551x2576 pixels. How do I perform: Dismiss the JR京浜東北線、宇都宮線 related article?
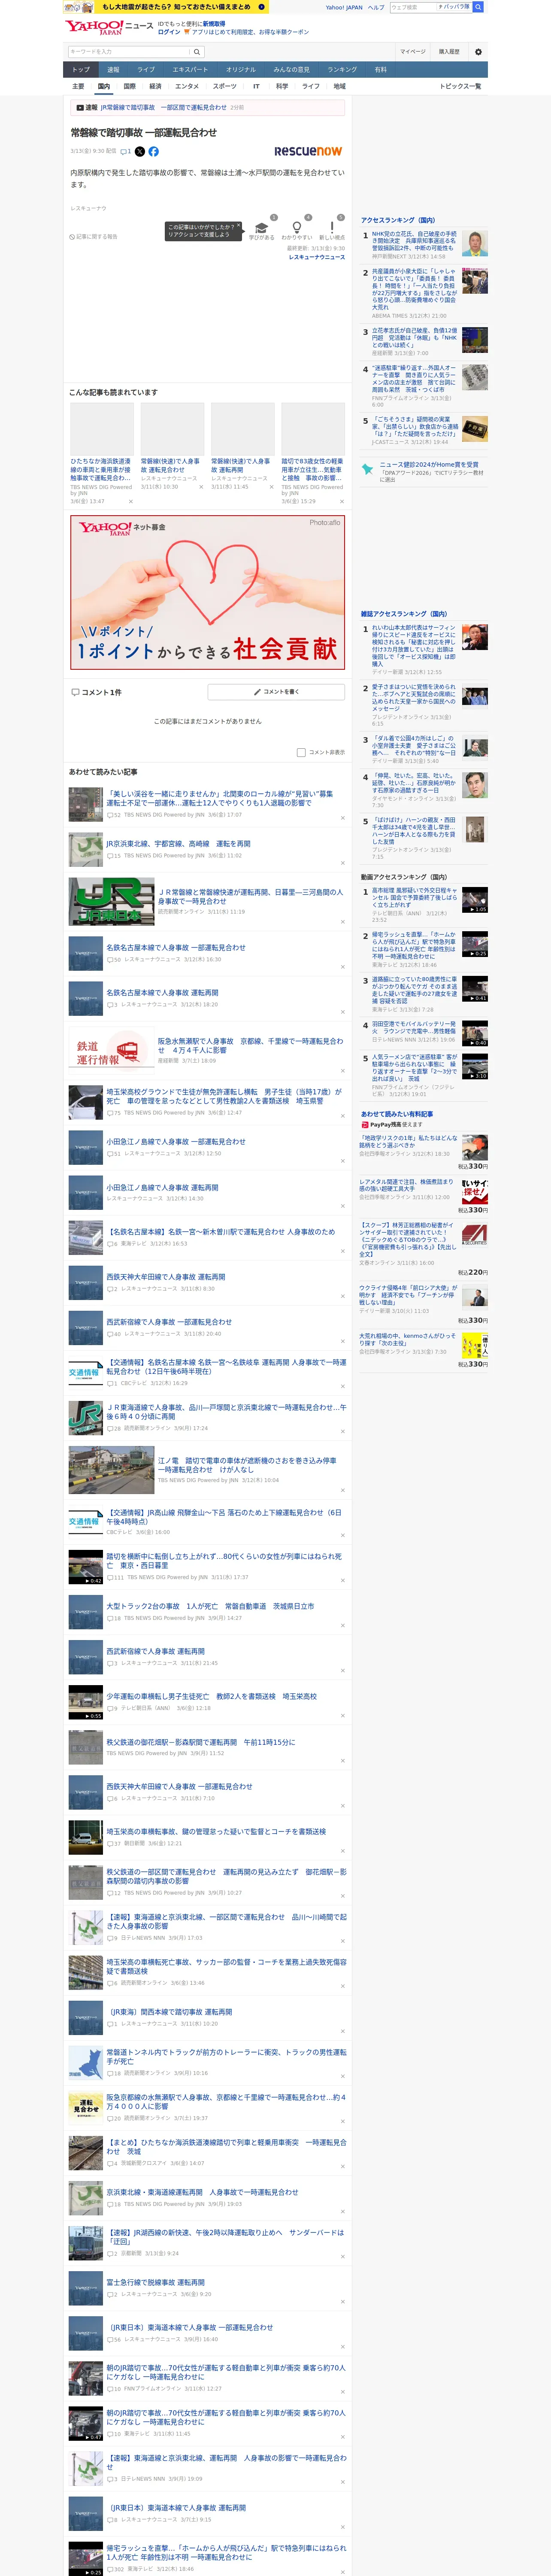click(x=342, y=863)
